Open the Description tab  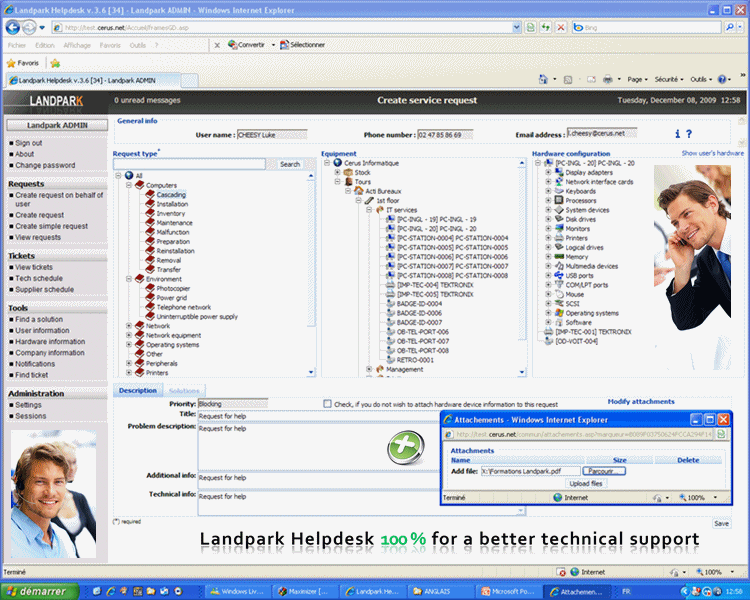(x=138, y=390)
